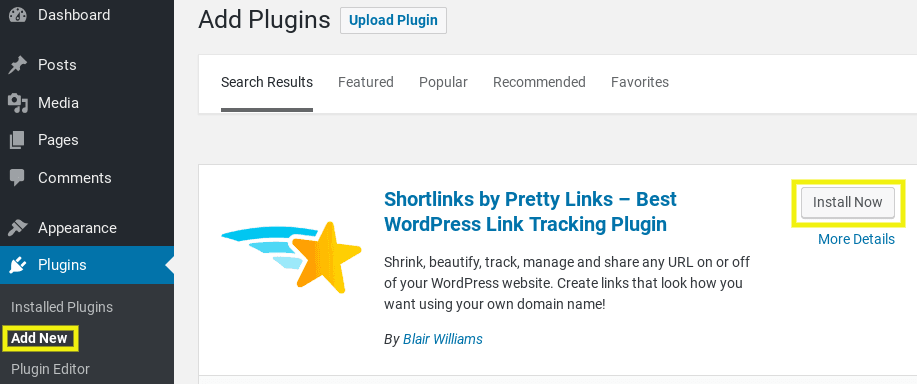Click the Comments speech bubble icon
This screenshot has height=384, width=917.
pyautogui.click(x=18, y=178)
